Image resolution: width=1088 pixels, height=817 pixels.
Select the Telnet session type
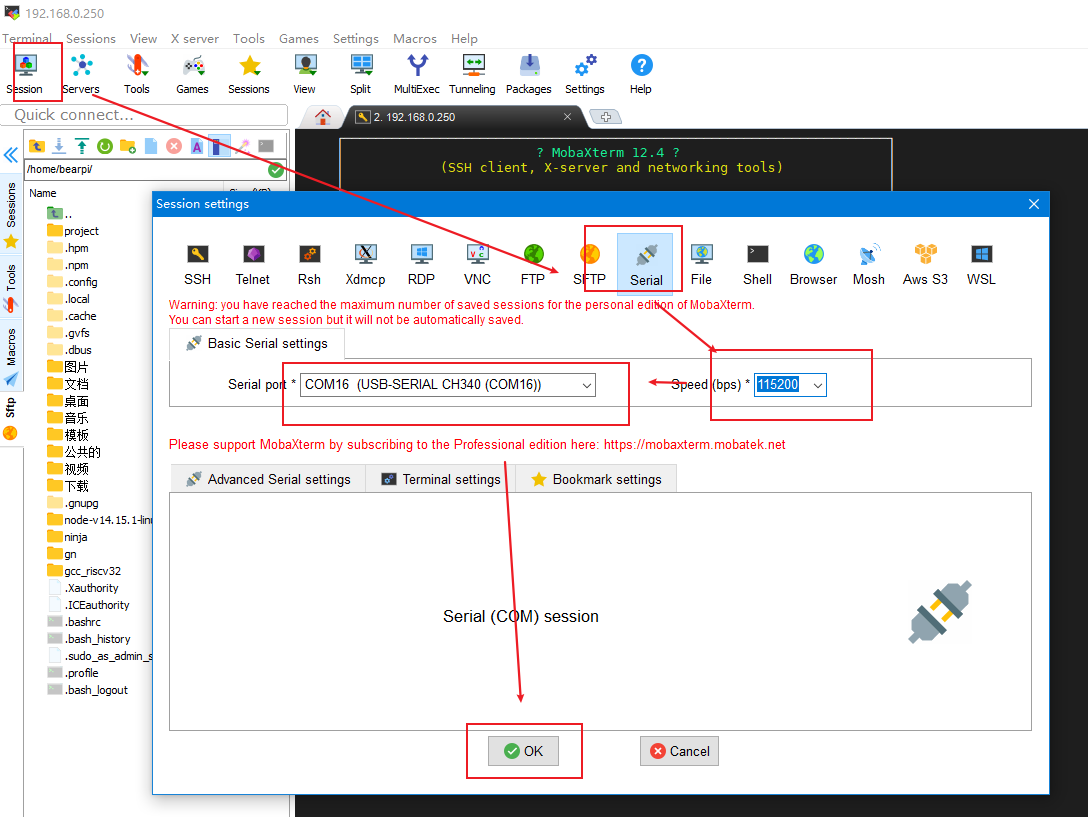point(253,264)
